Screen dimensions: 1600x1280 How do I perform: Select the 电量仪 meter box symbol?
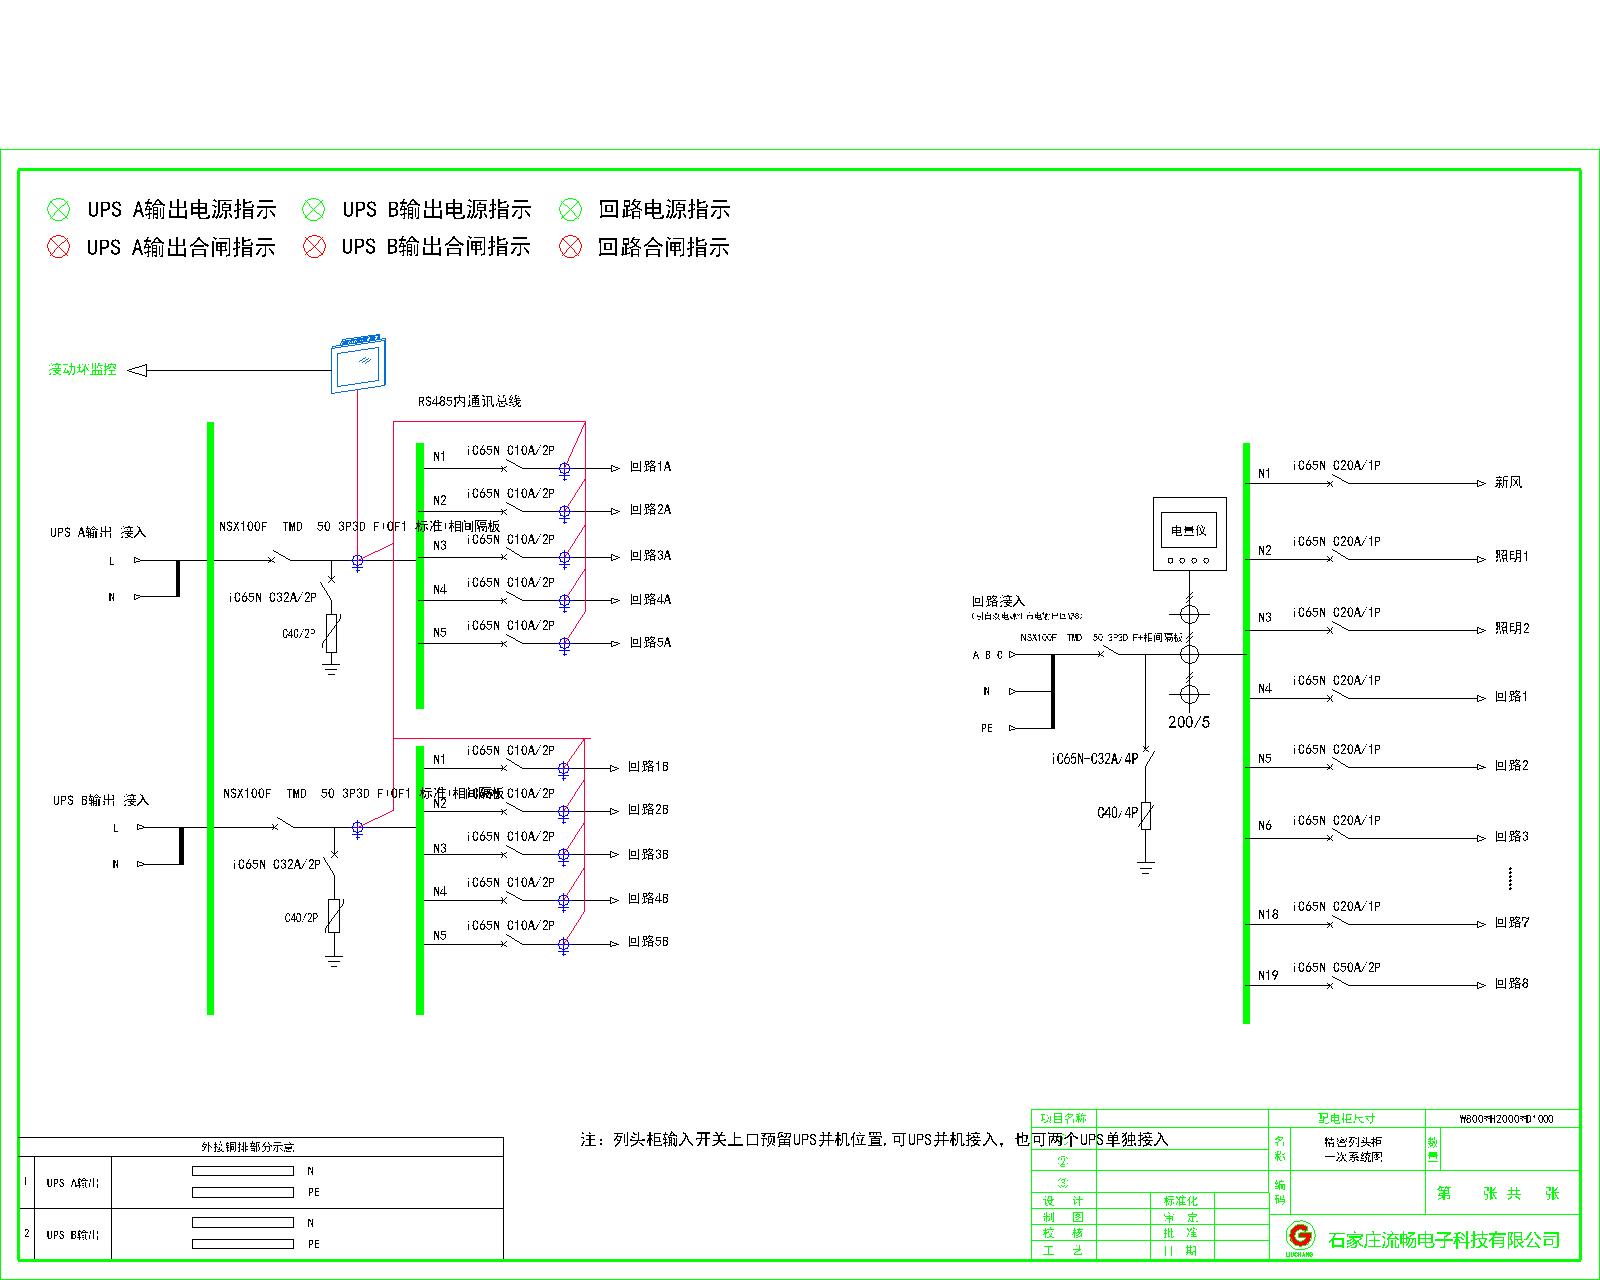pyautogui.click(x=1189, y=534)
